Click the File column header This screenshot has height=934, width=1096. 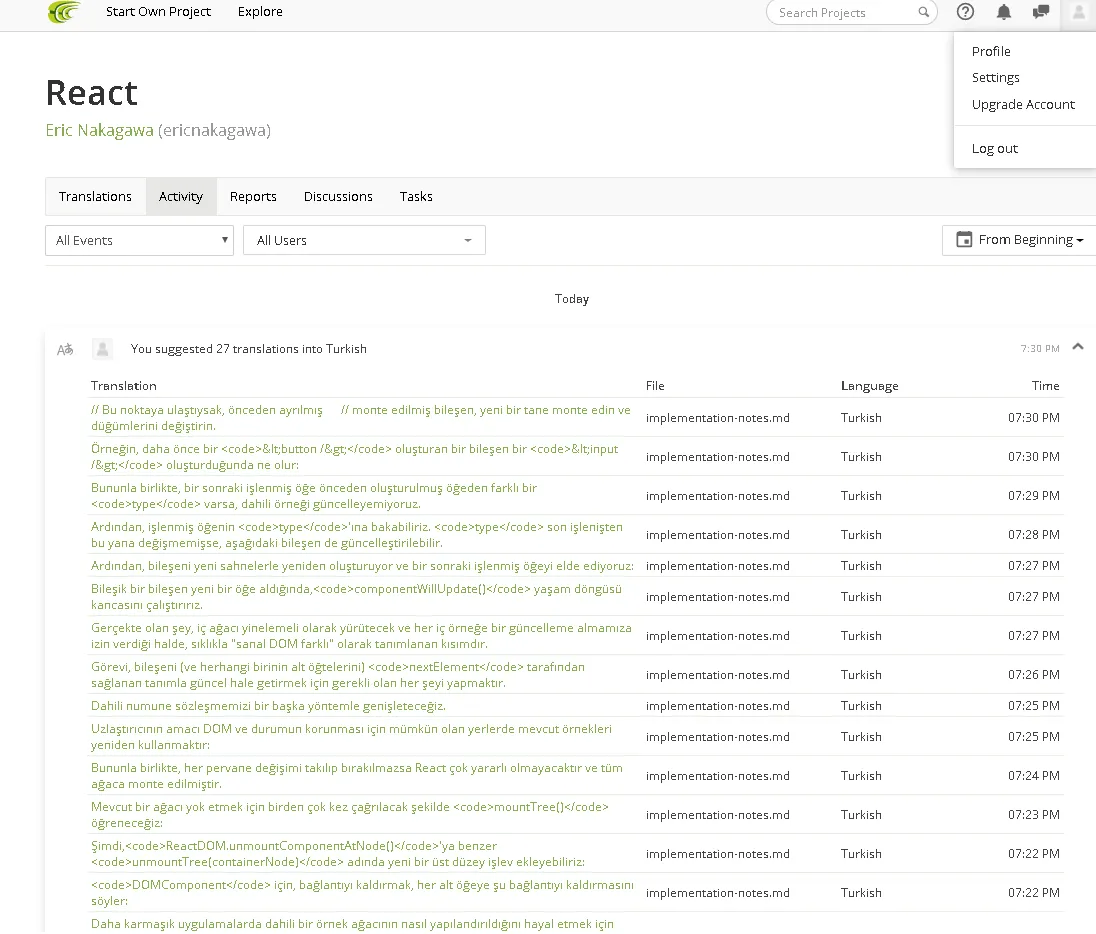(x=655, y=386)
